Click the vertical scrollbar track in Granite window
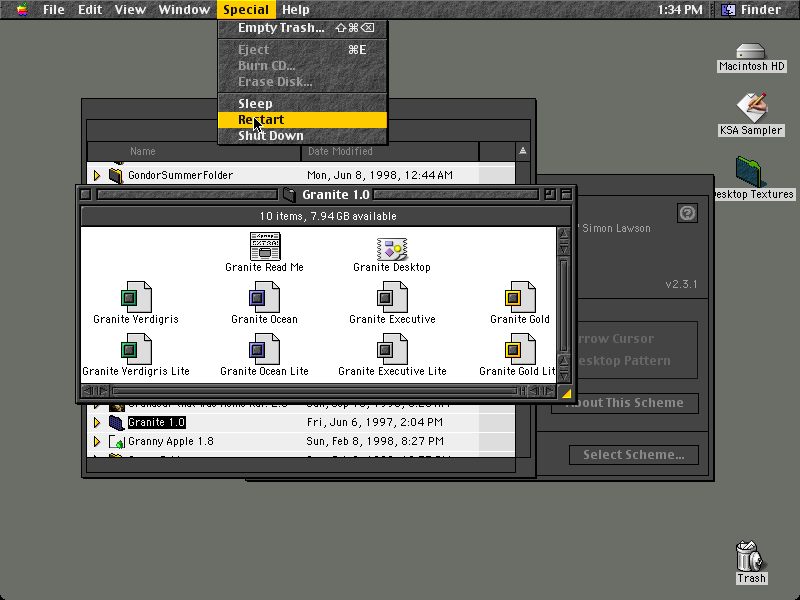This screenshot has height=600, width=800. tap(564, 304)
